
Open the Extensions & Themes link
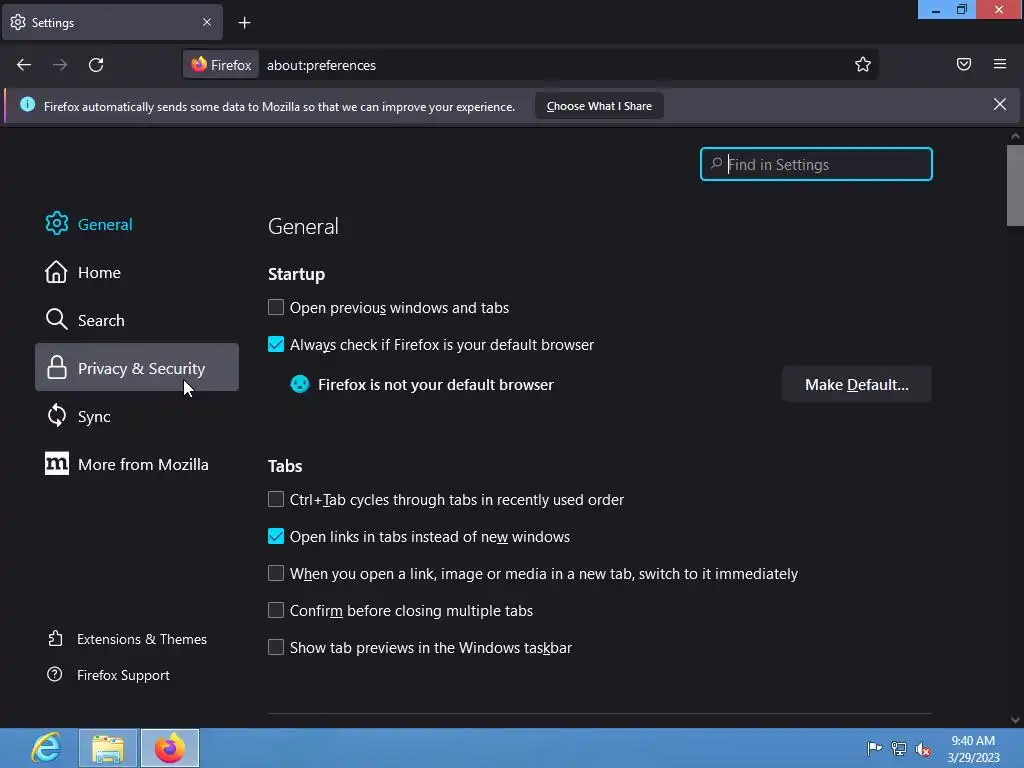point(142,639)
